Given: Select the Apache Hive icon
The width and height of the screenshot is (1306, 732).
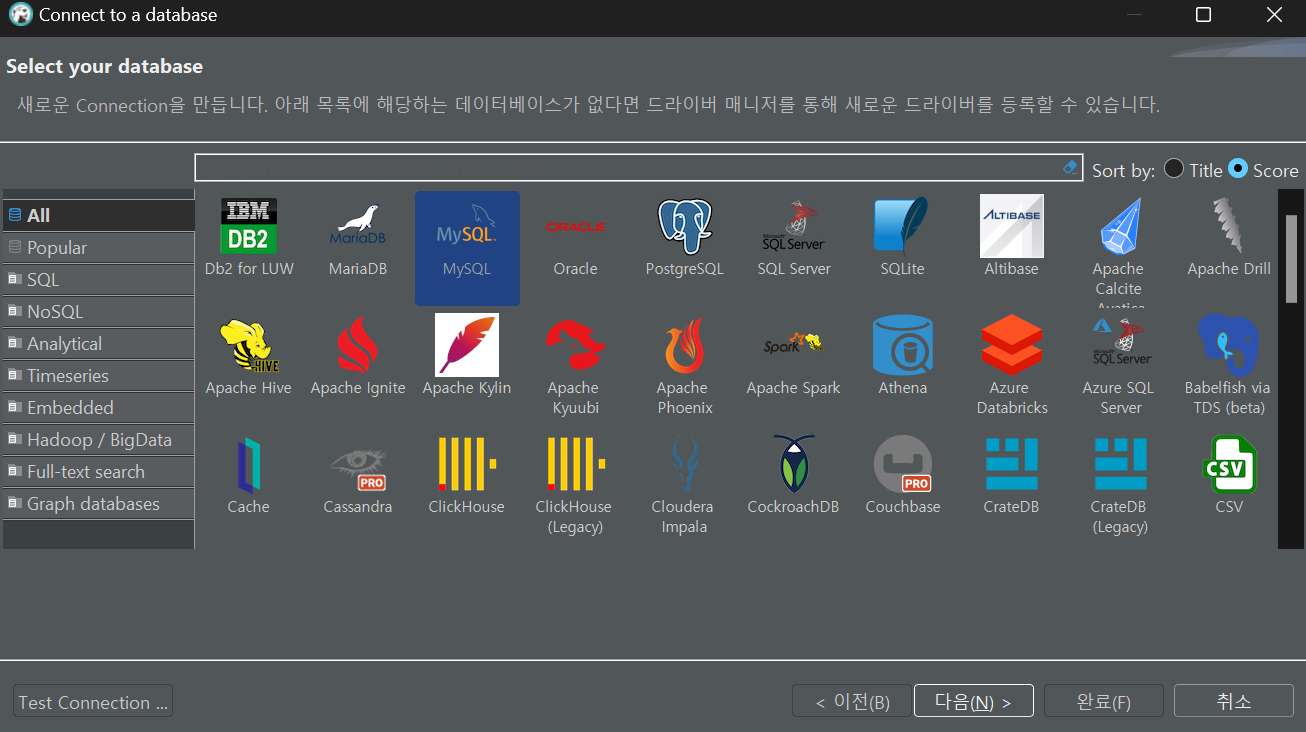Looking at the screenshot, I should tap(249, 345).
